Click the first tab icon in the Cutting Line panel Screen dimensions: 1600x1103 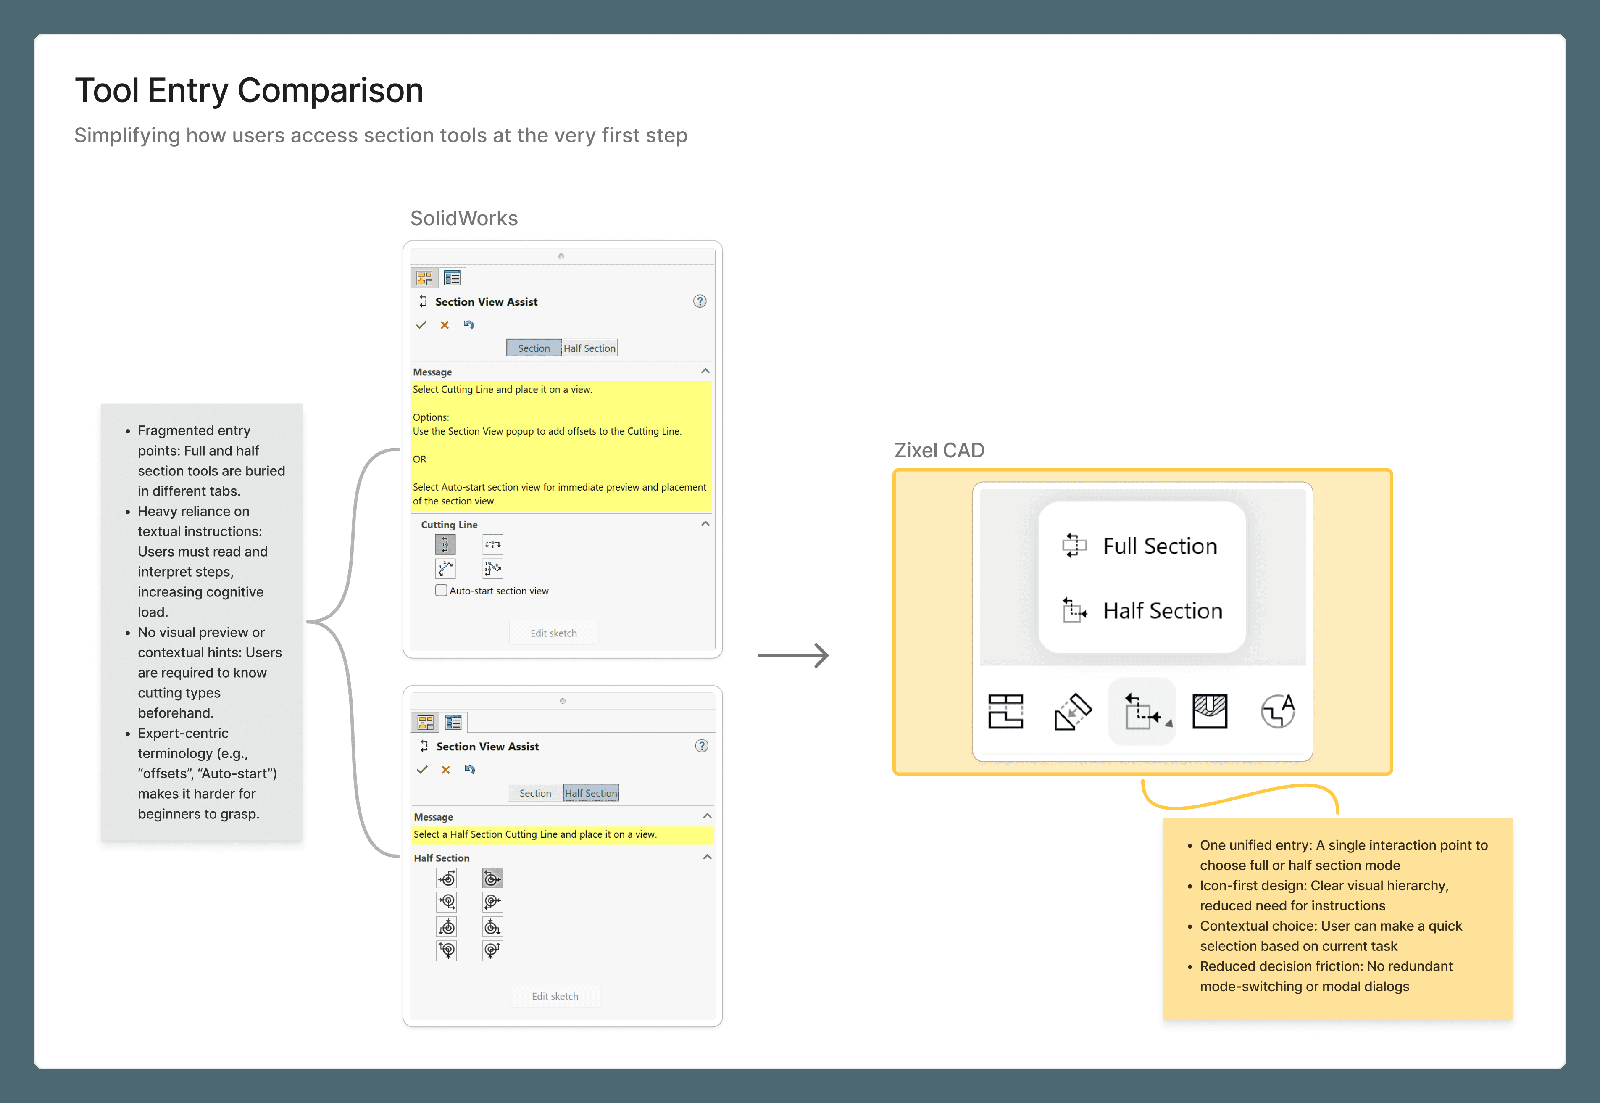point(425,278)
